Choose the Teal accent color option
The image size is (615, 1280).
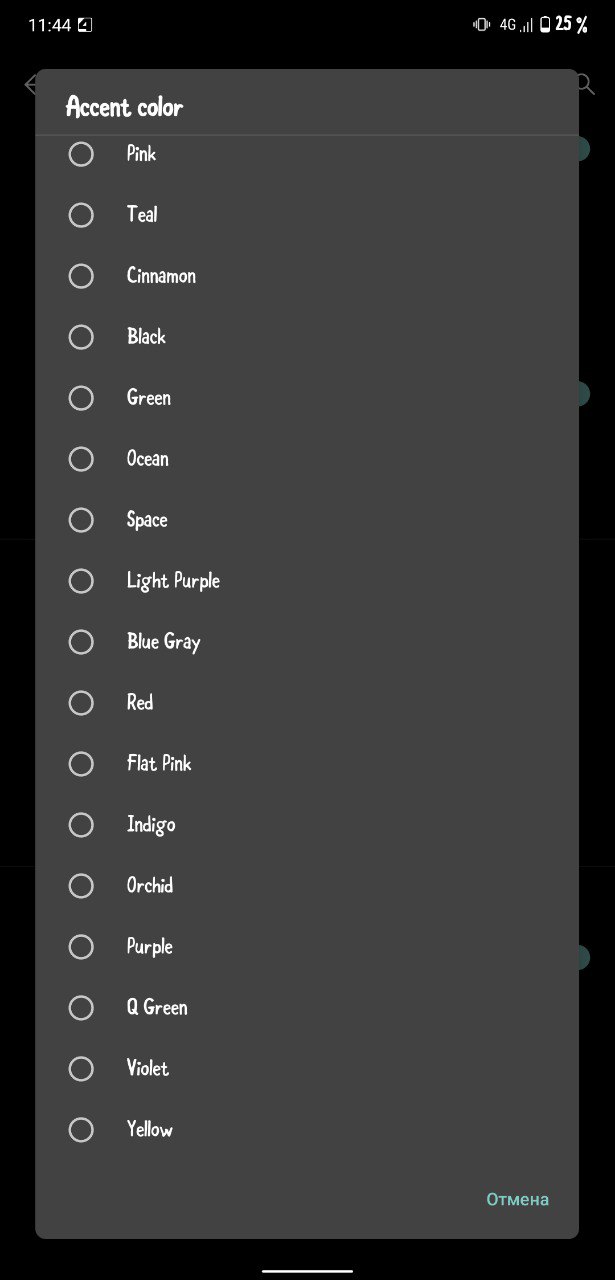pyautogui.click(x=307, y=215)
